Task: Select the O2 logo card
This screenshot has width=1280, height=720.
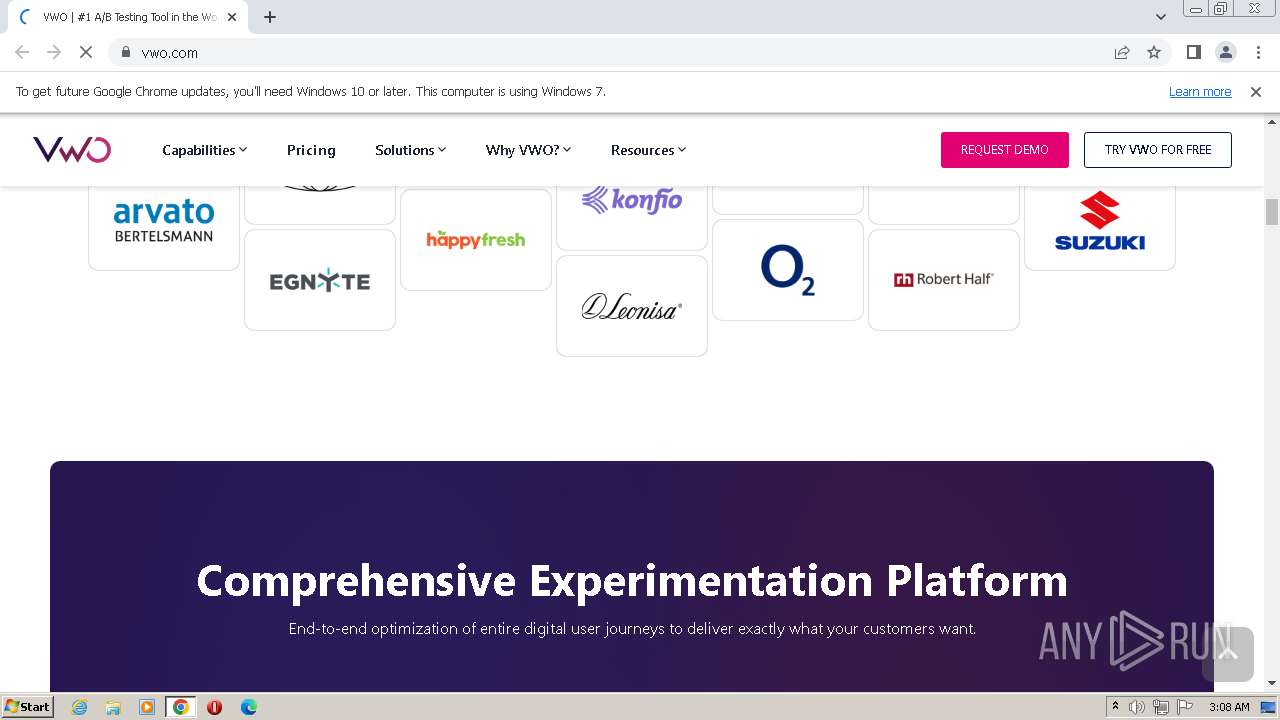Action: [x=788, y=270]
